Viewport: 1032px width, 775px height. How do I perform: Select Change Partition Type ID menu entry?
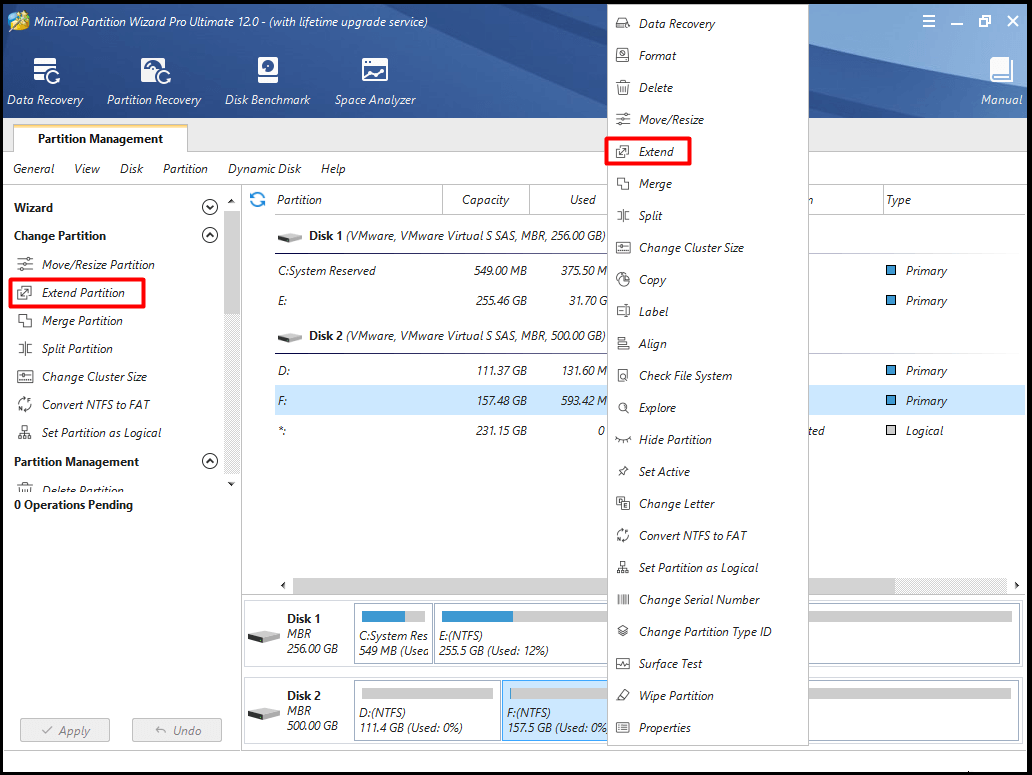[708, 632]
